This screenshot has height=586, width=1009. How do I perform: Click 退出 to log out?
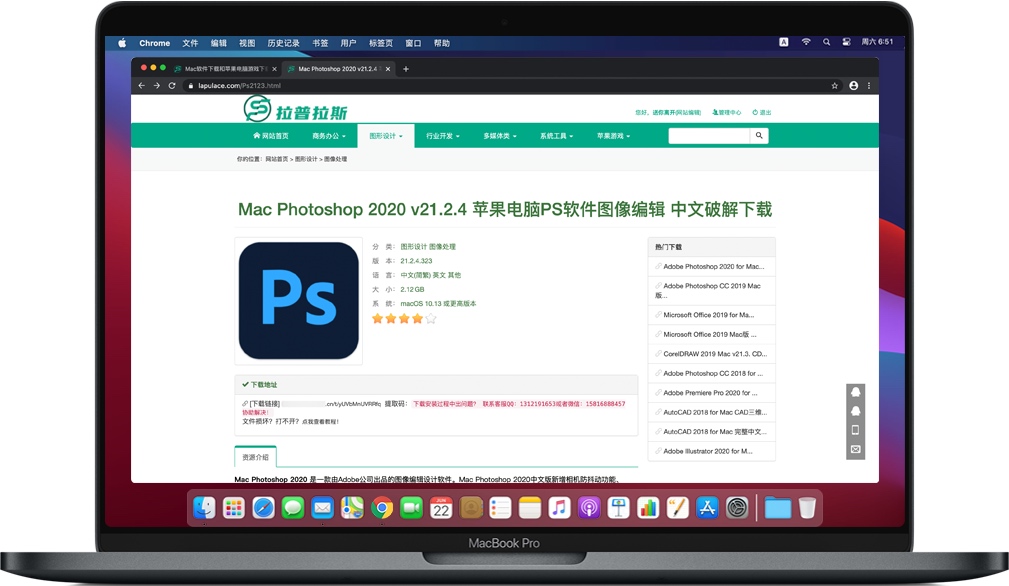[766, 112]
